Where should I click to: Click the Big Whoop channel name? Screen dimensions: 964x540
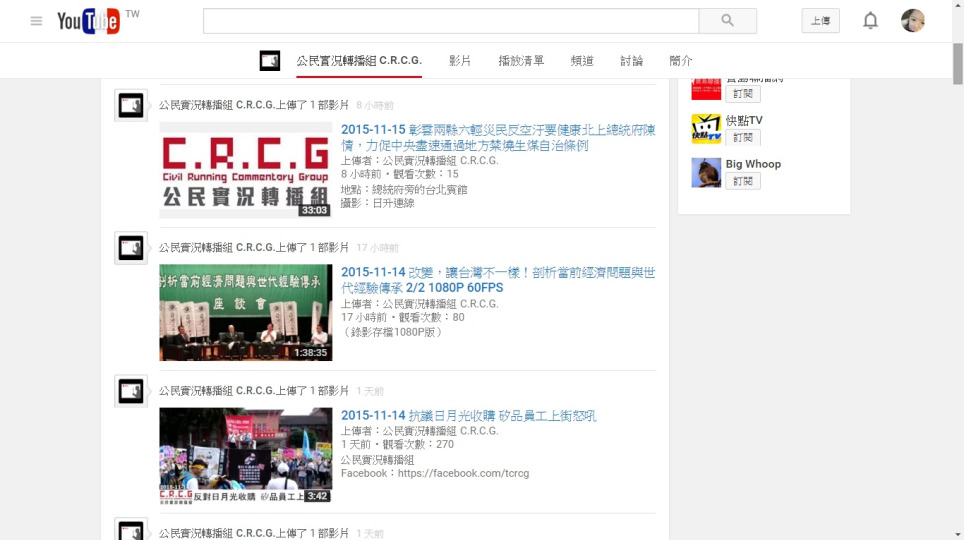753,164
